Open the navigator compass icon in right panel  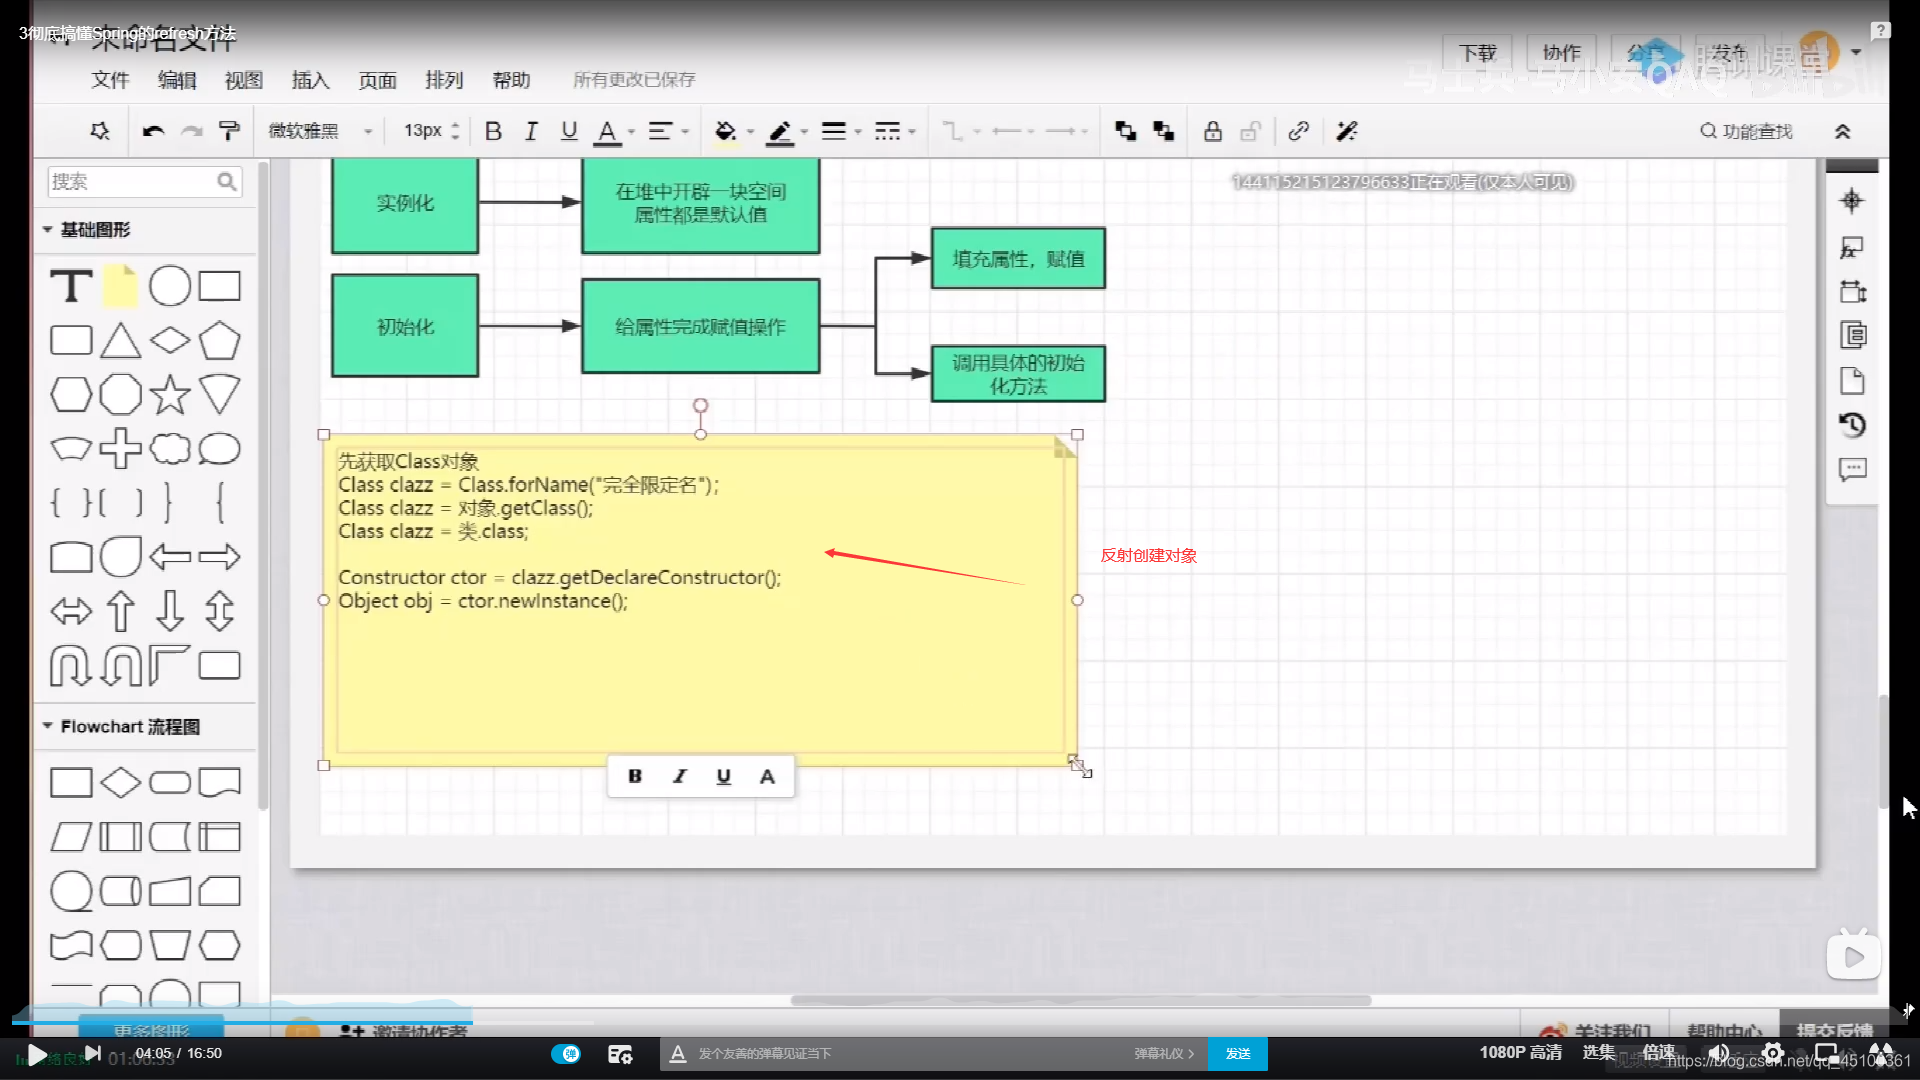(1852, 201)
